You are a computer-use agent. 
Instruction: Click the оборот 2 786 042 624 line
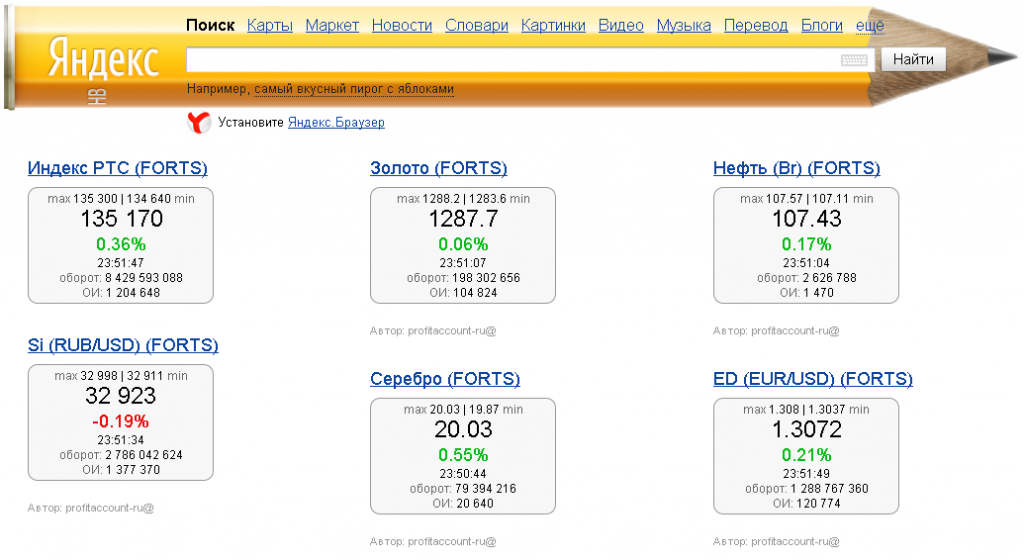pos(121,455)
